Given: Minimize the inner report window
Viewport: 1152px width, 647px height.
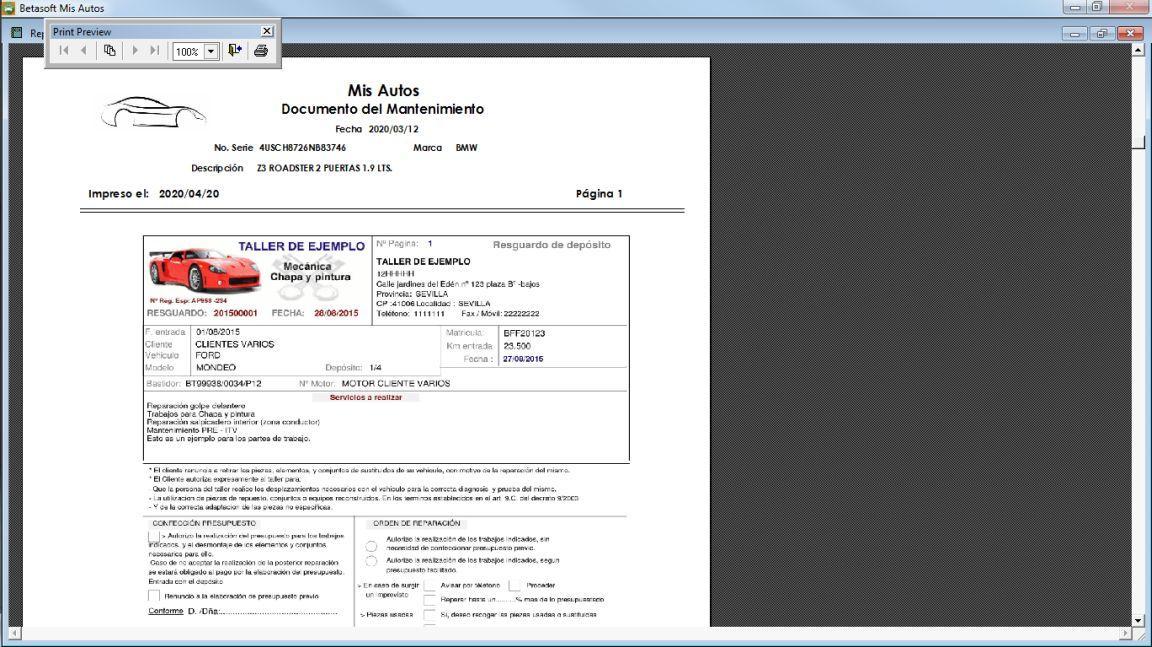Looking at the screenshot, I should click(x=1073, y=33).
